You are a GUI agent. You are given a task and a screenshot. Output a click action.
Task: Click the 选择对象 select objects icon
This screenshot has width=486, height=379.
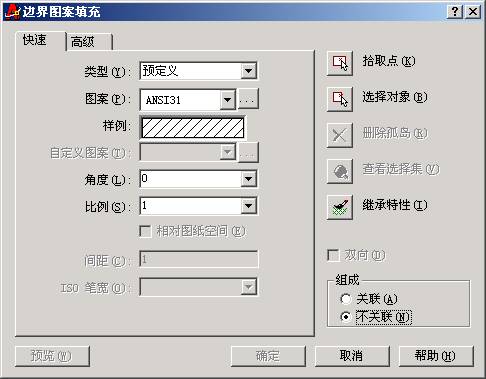click(340, 99)
